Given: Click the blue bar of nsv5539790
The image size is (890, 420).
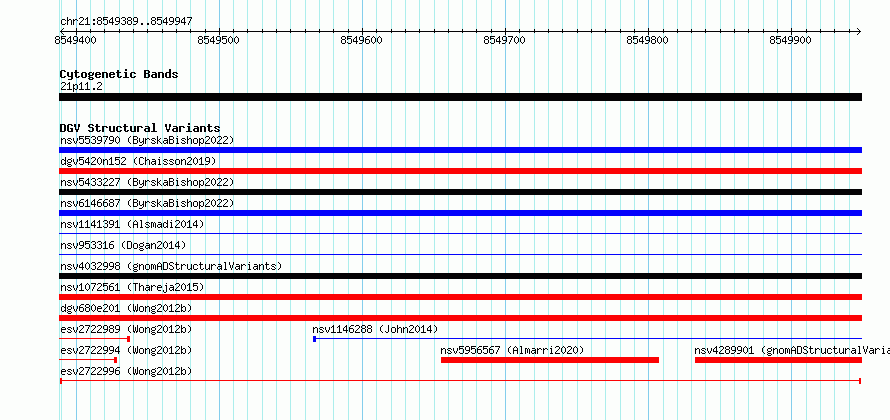Looking at the screenshot, I should (x=460, y=150).
